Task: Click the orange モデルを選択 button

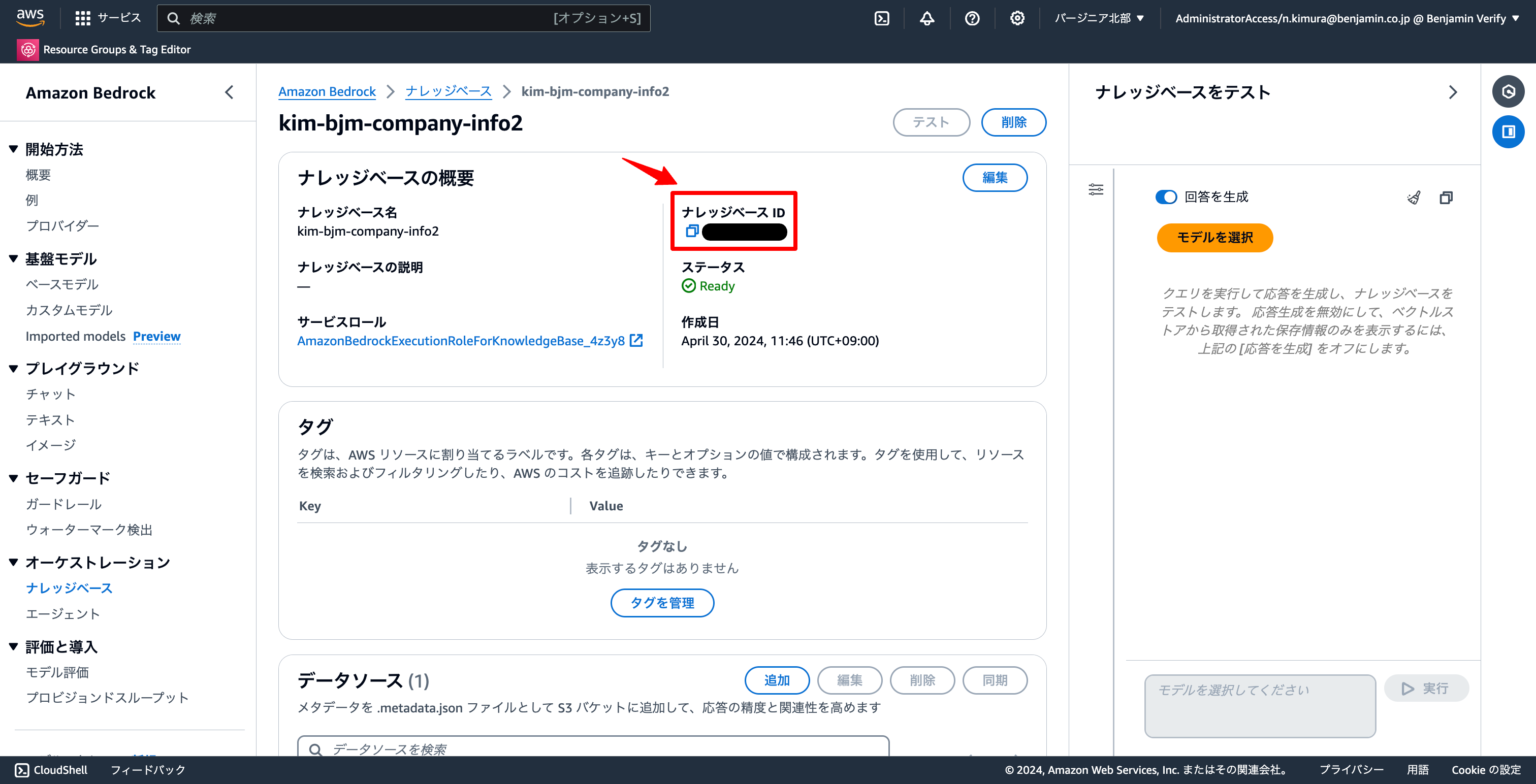Action: click(1214, 238)
